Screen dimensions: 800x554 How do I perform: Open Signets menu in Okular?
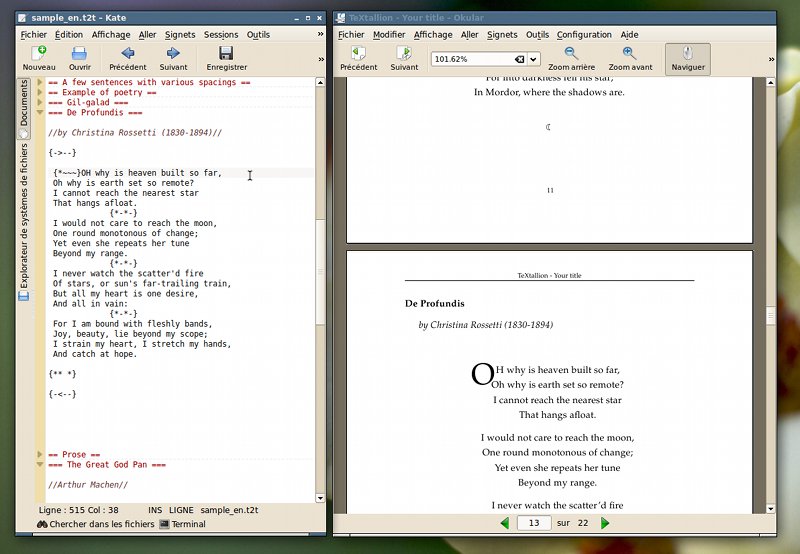(502, 35)
